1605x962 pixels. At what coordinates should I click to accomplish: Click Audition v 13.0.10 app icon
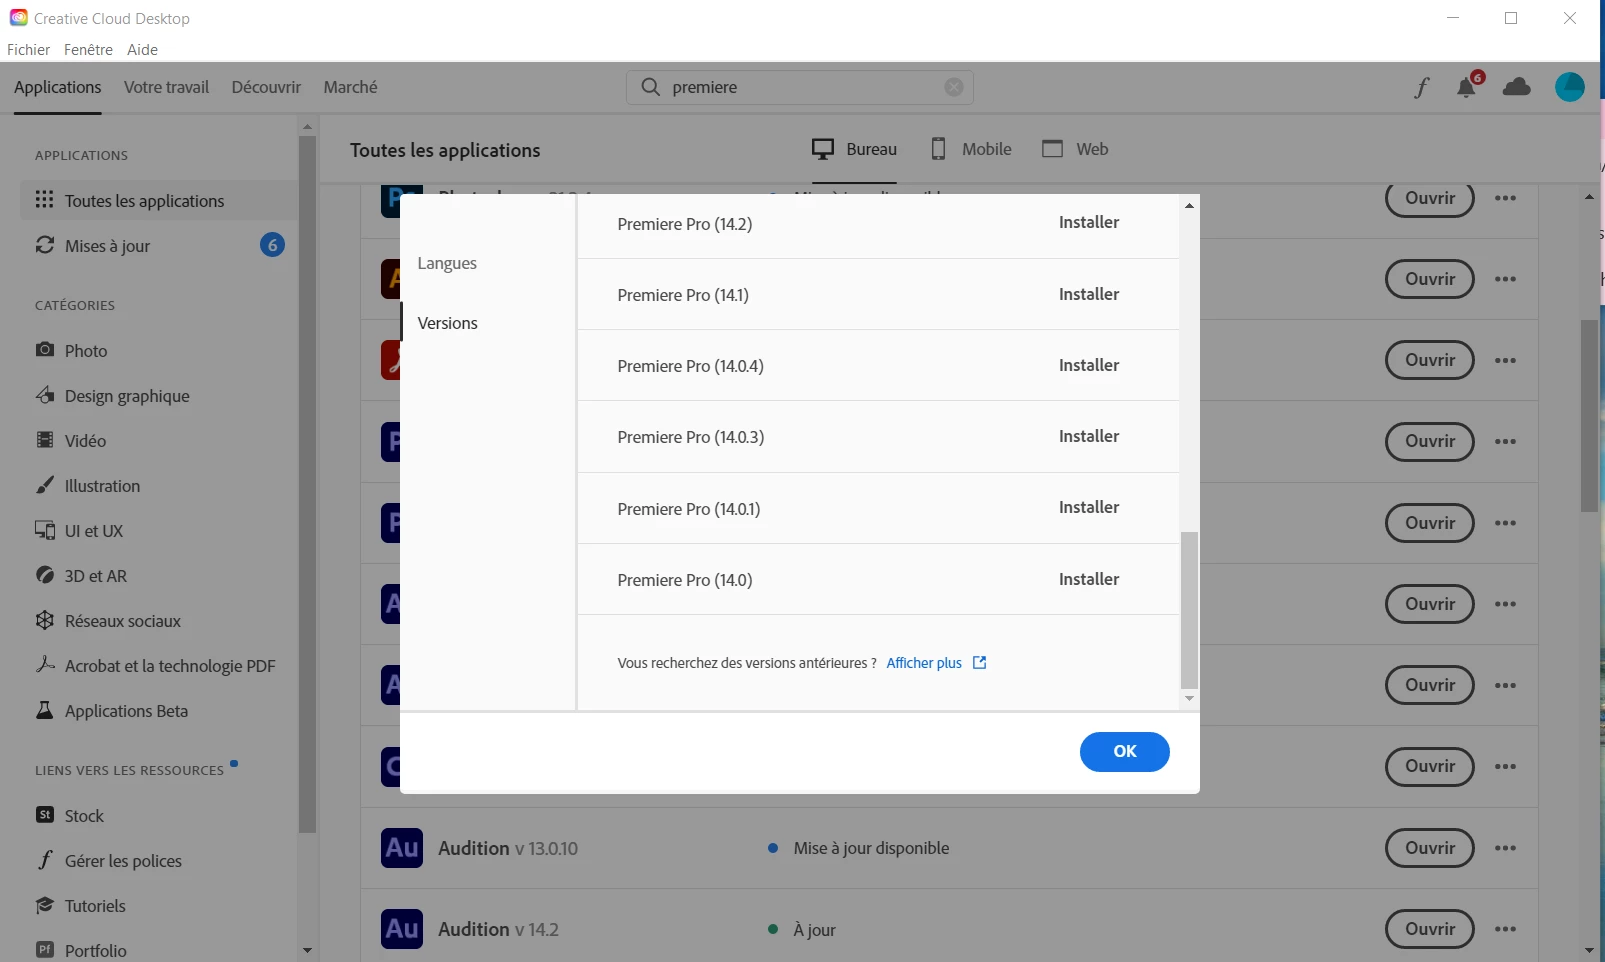(402, 848)
